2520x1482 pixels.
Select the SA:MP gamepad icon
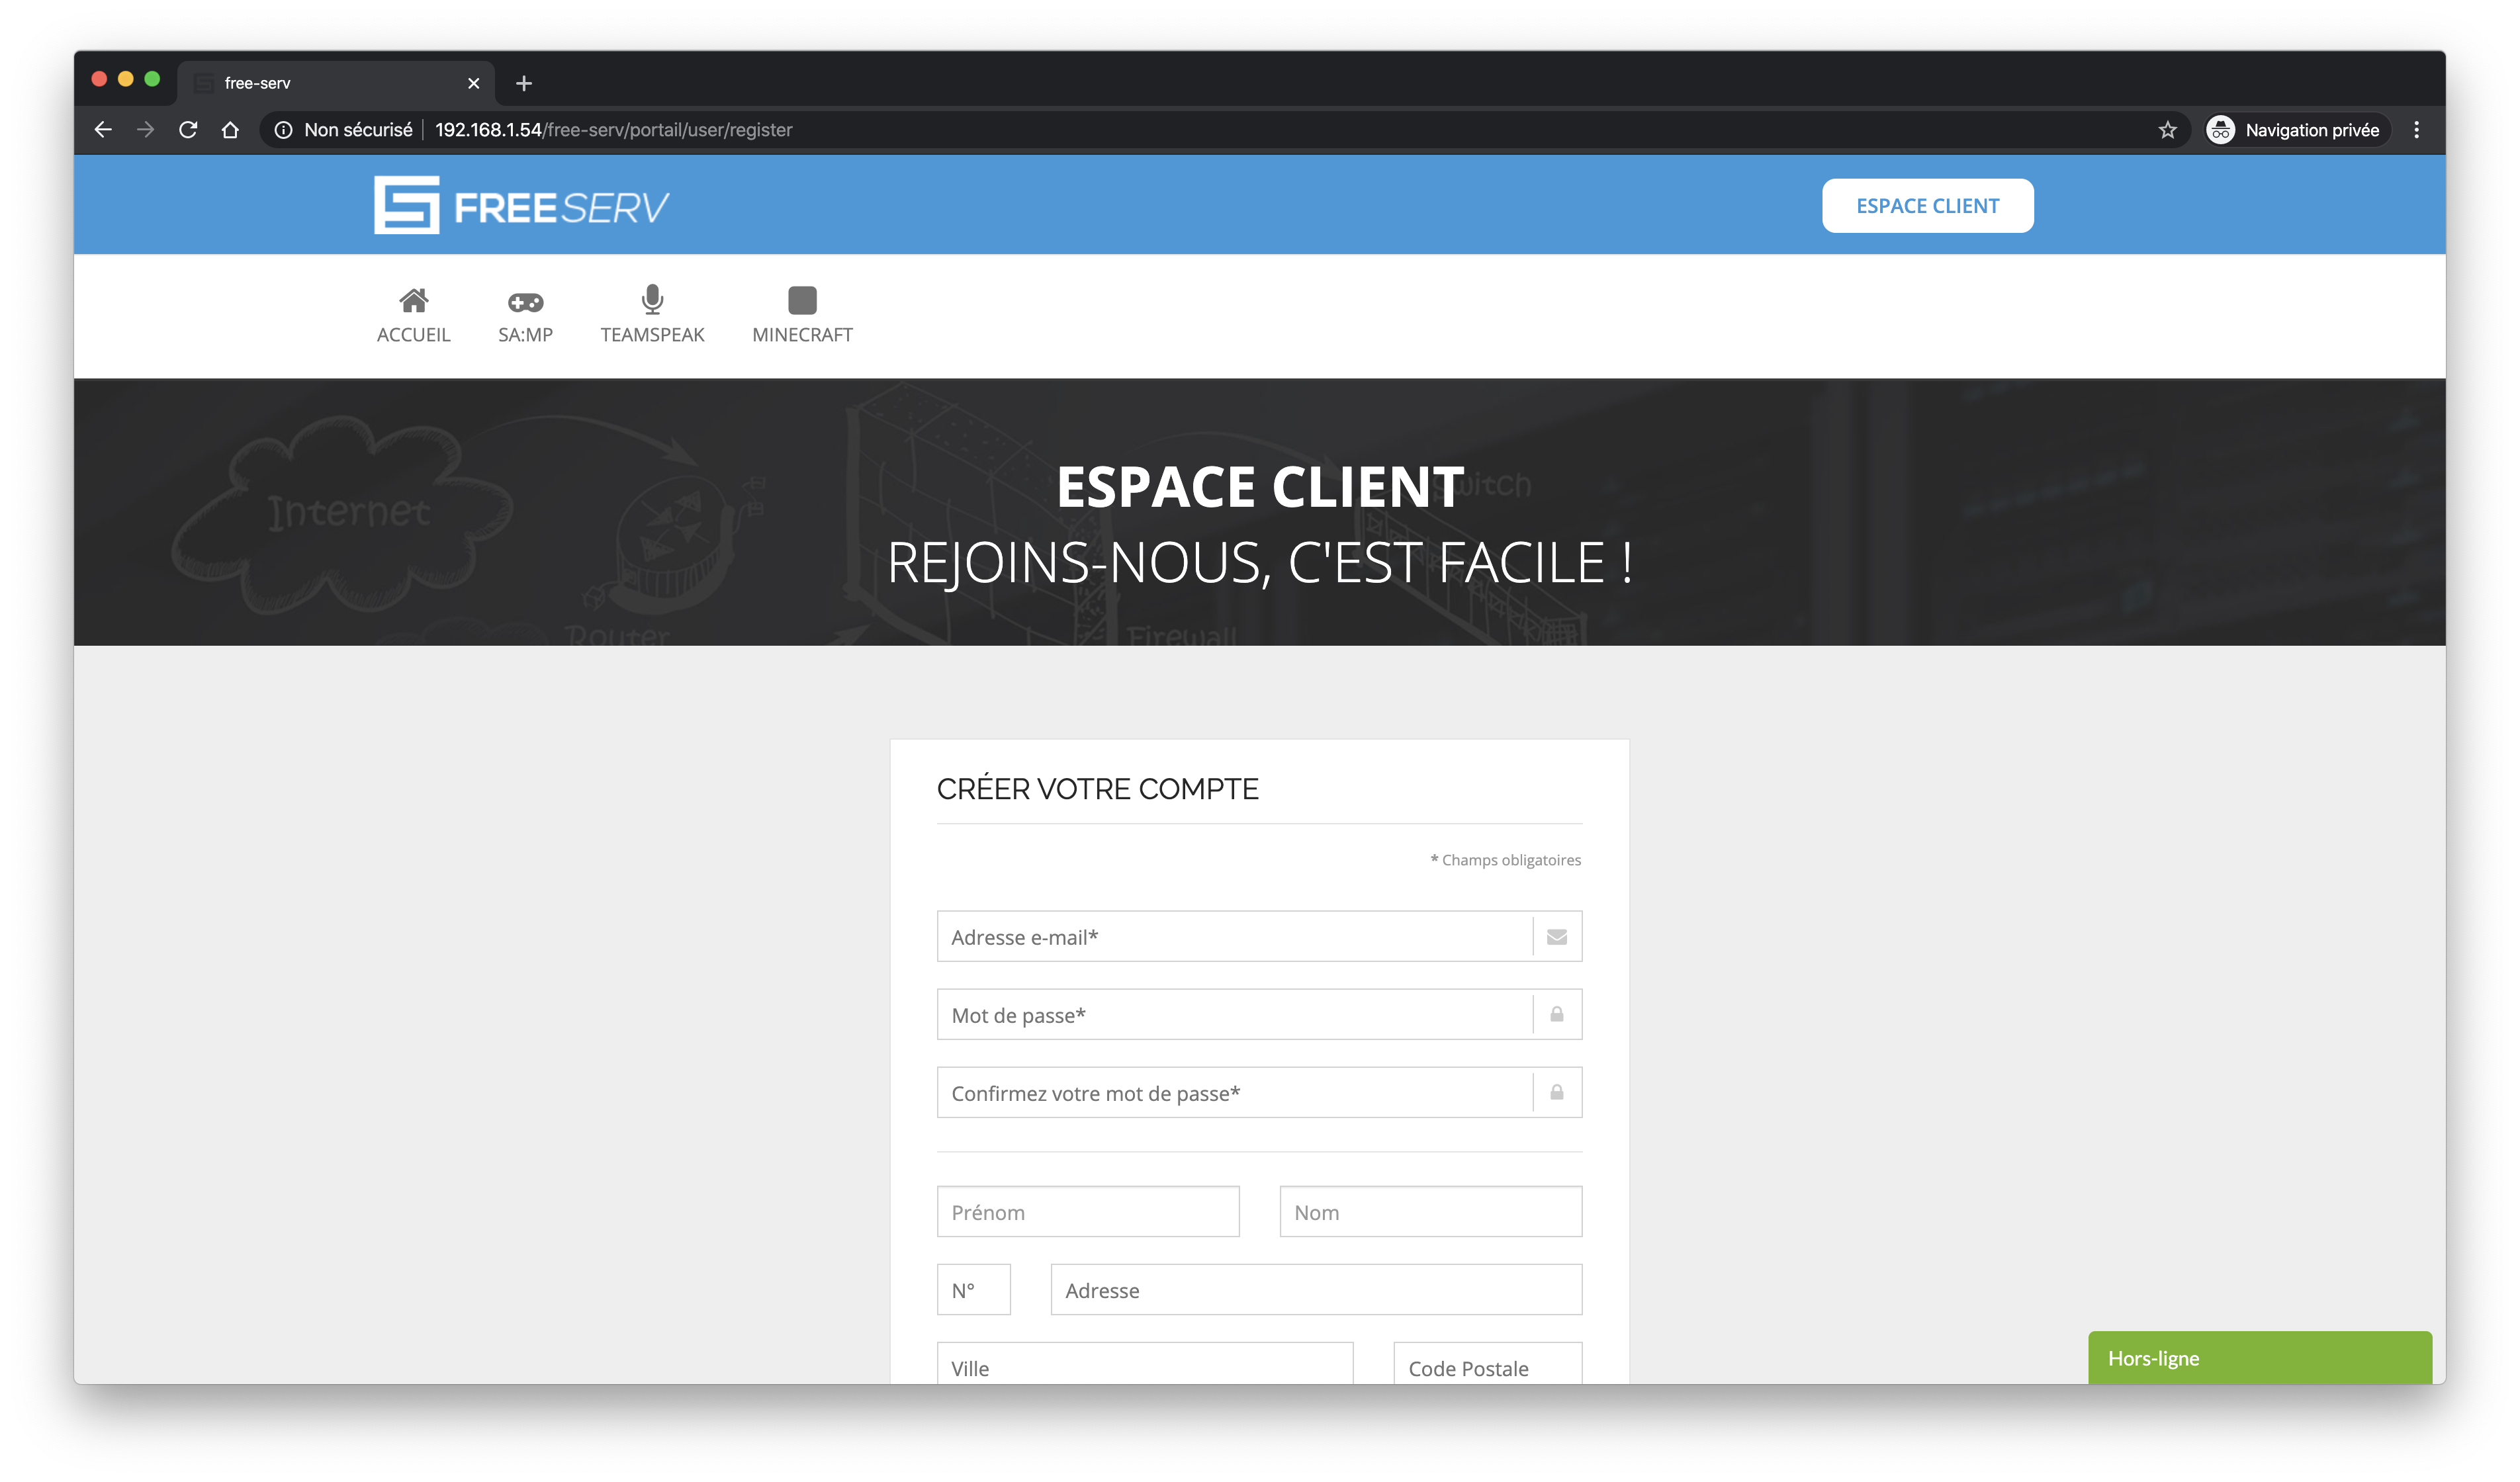pos(525,302)
